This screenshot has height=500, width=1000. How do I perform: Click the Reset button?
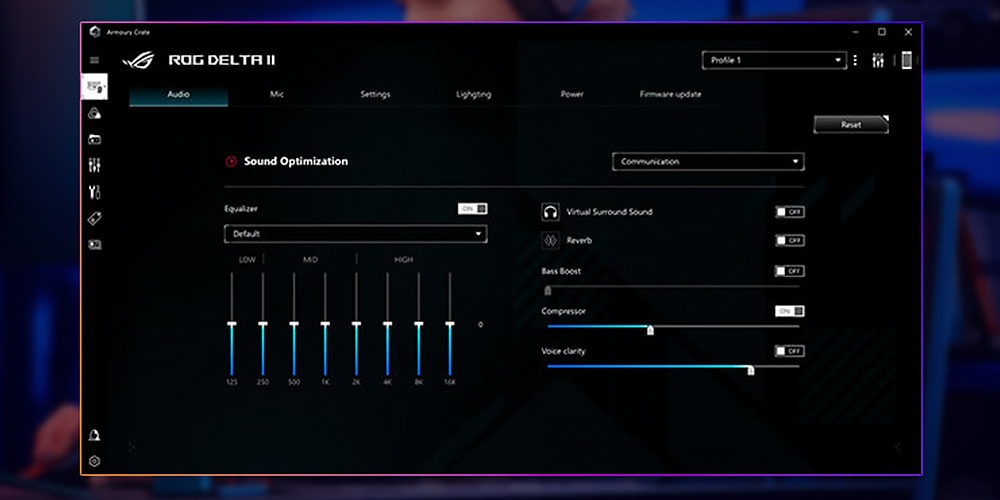pos(851,125)
